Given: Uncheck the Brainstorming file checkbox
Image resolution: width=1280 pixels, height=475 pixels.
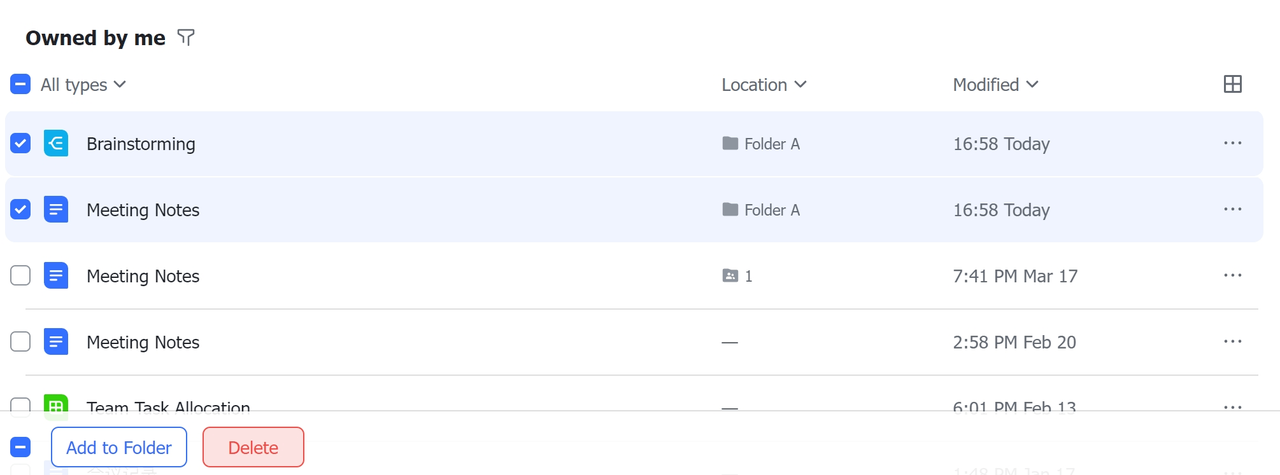Looking at the screenshot, I should pos(20,144).
